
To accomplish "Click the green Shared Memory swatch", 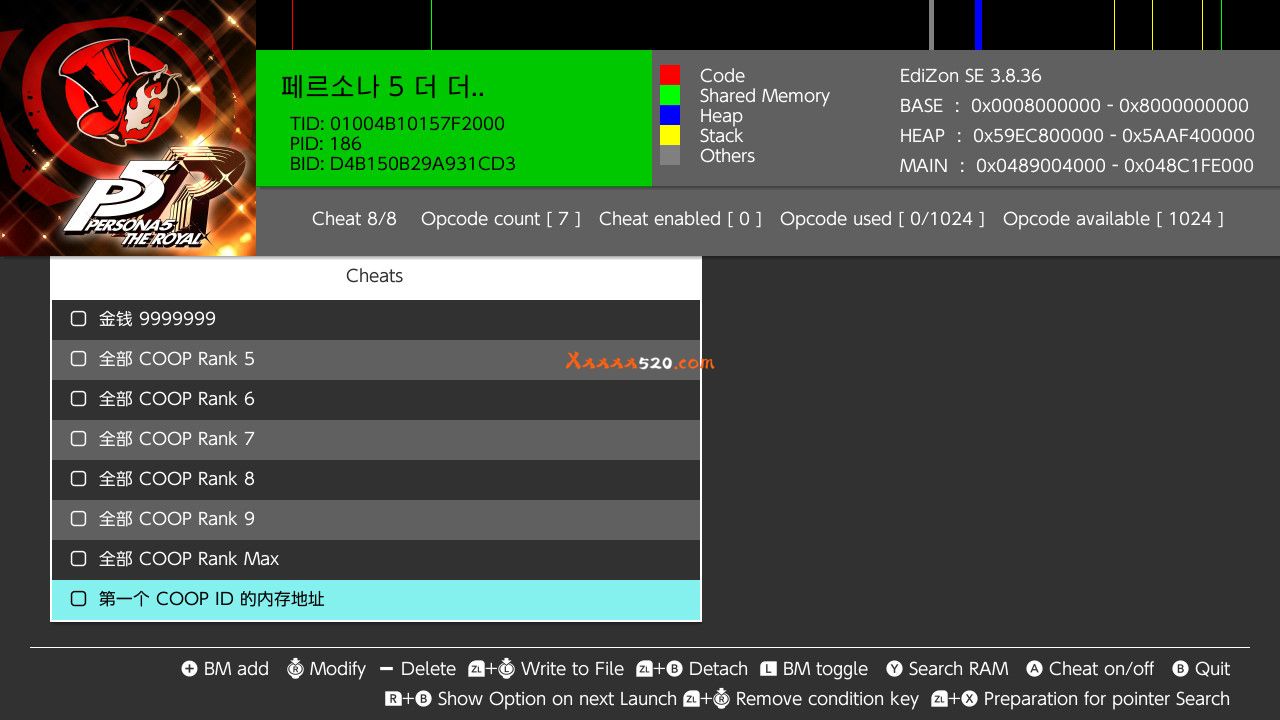I will 670,95.
